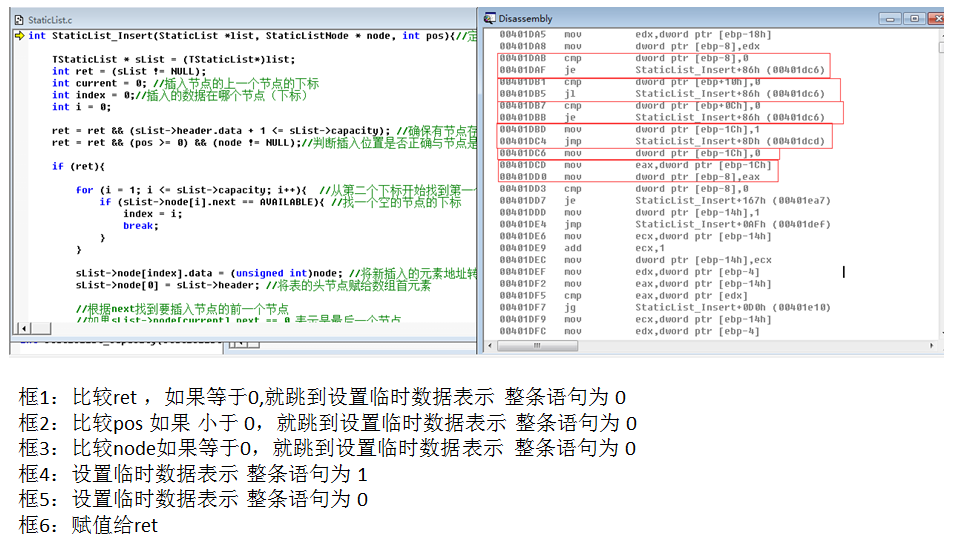This screenshot has height=550, width=961.
Task: Click the right arrow of the Disassembly horizontal scrollbar
Action: tap(932, 346)
